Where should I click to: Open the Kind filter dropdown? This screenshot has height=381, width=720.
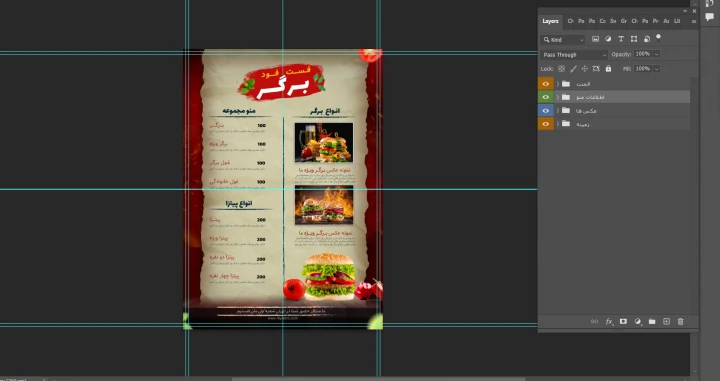point(563,39)
